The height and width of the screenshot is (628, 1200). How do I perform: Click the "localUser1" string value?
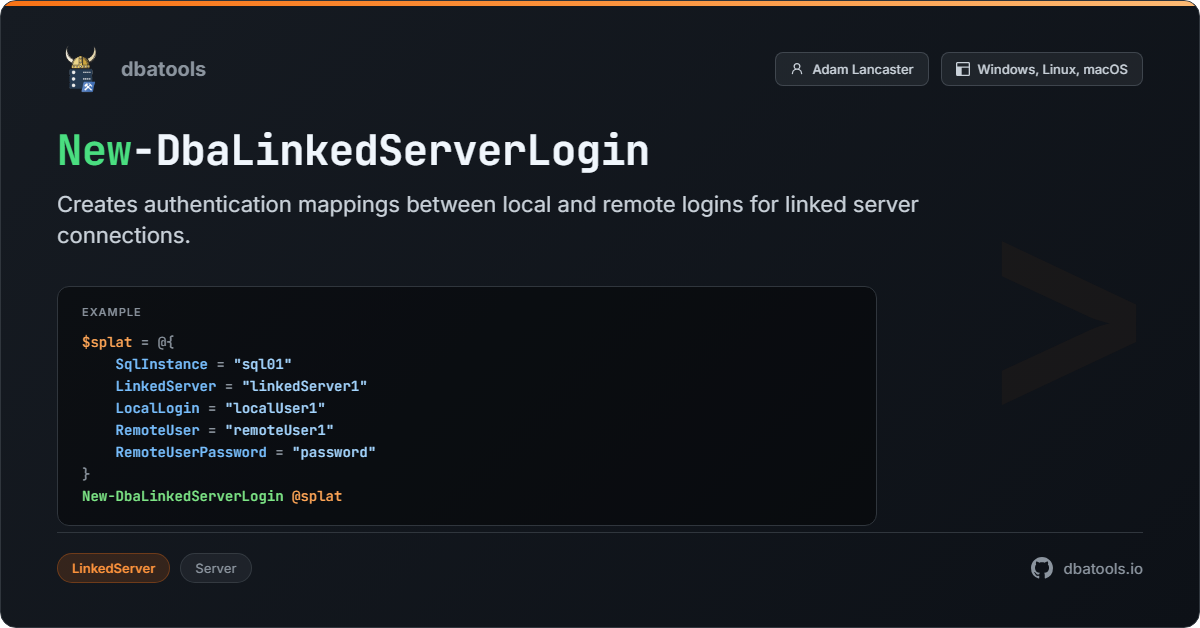coord(275,408)
